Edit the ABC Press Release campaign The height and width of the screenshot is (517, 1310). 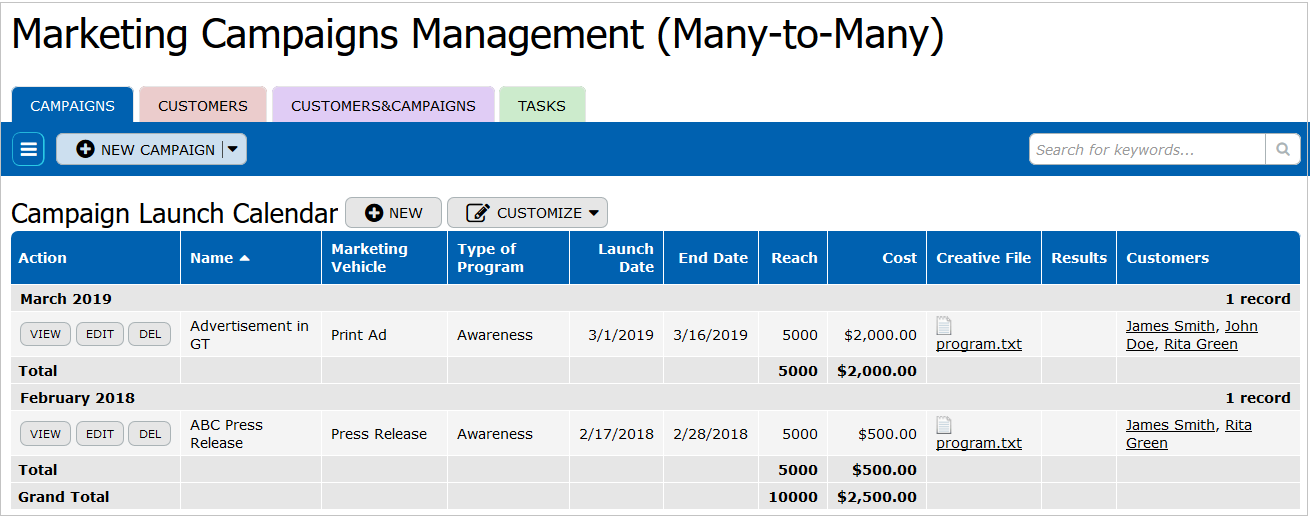[100, 434]
